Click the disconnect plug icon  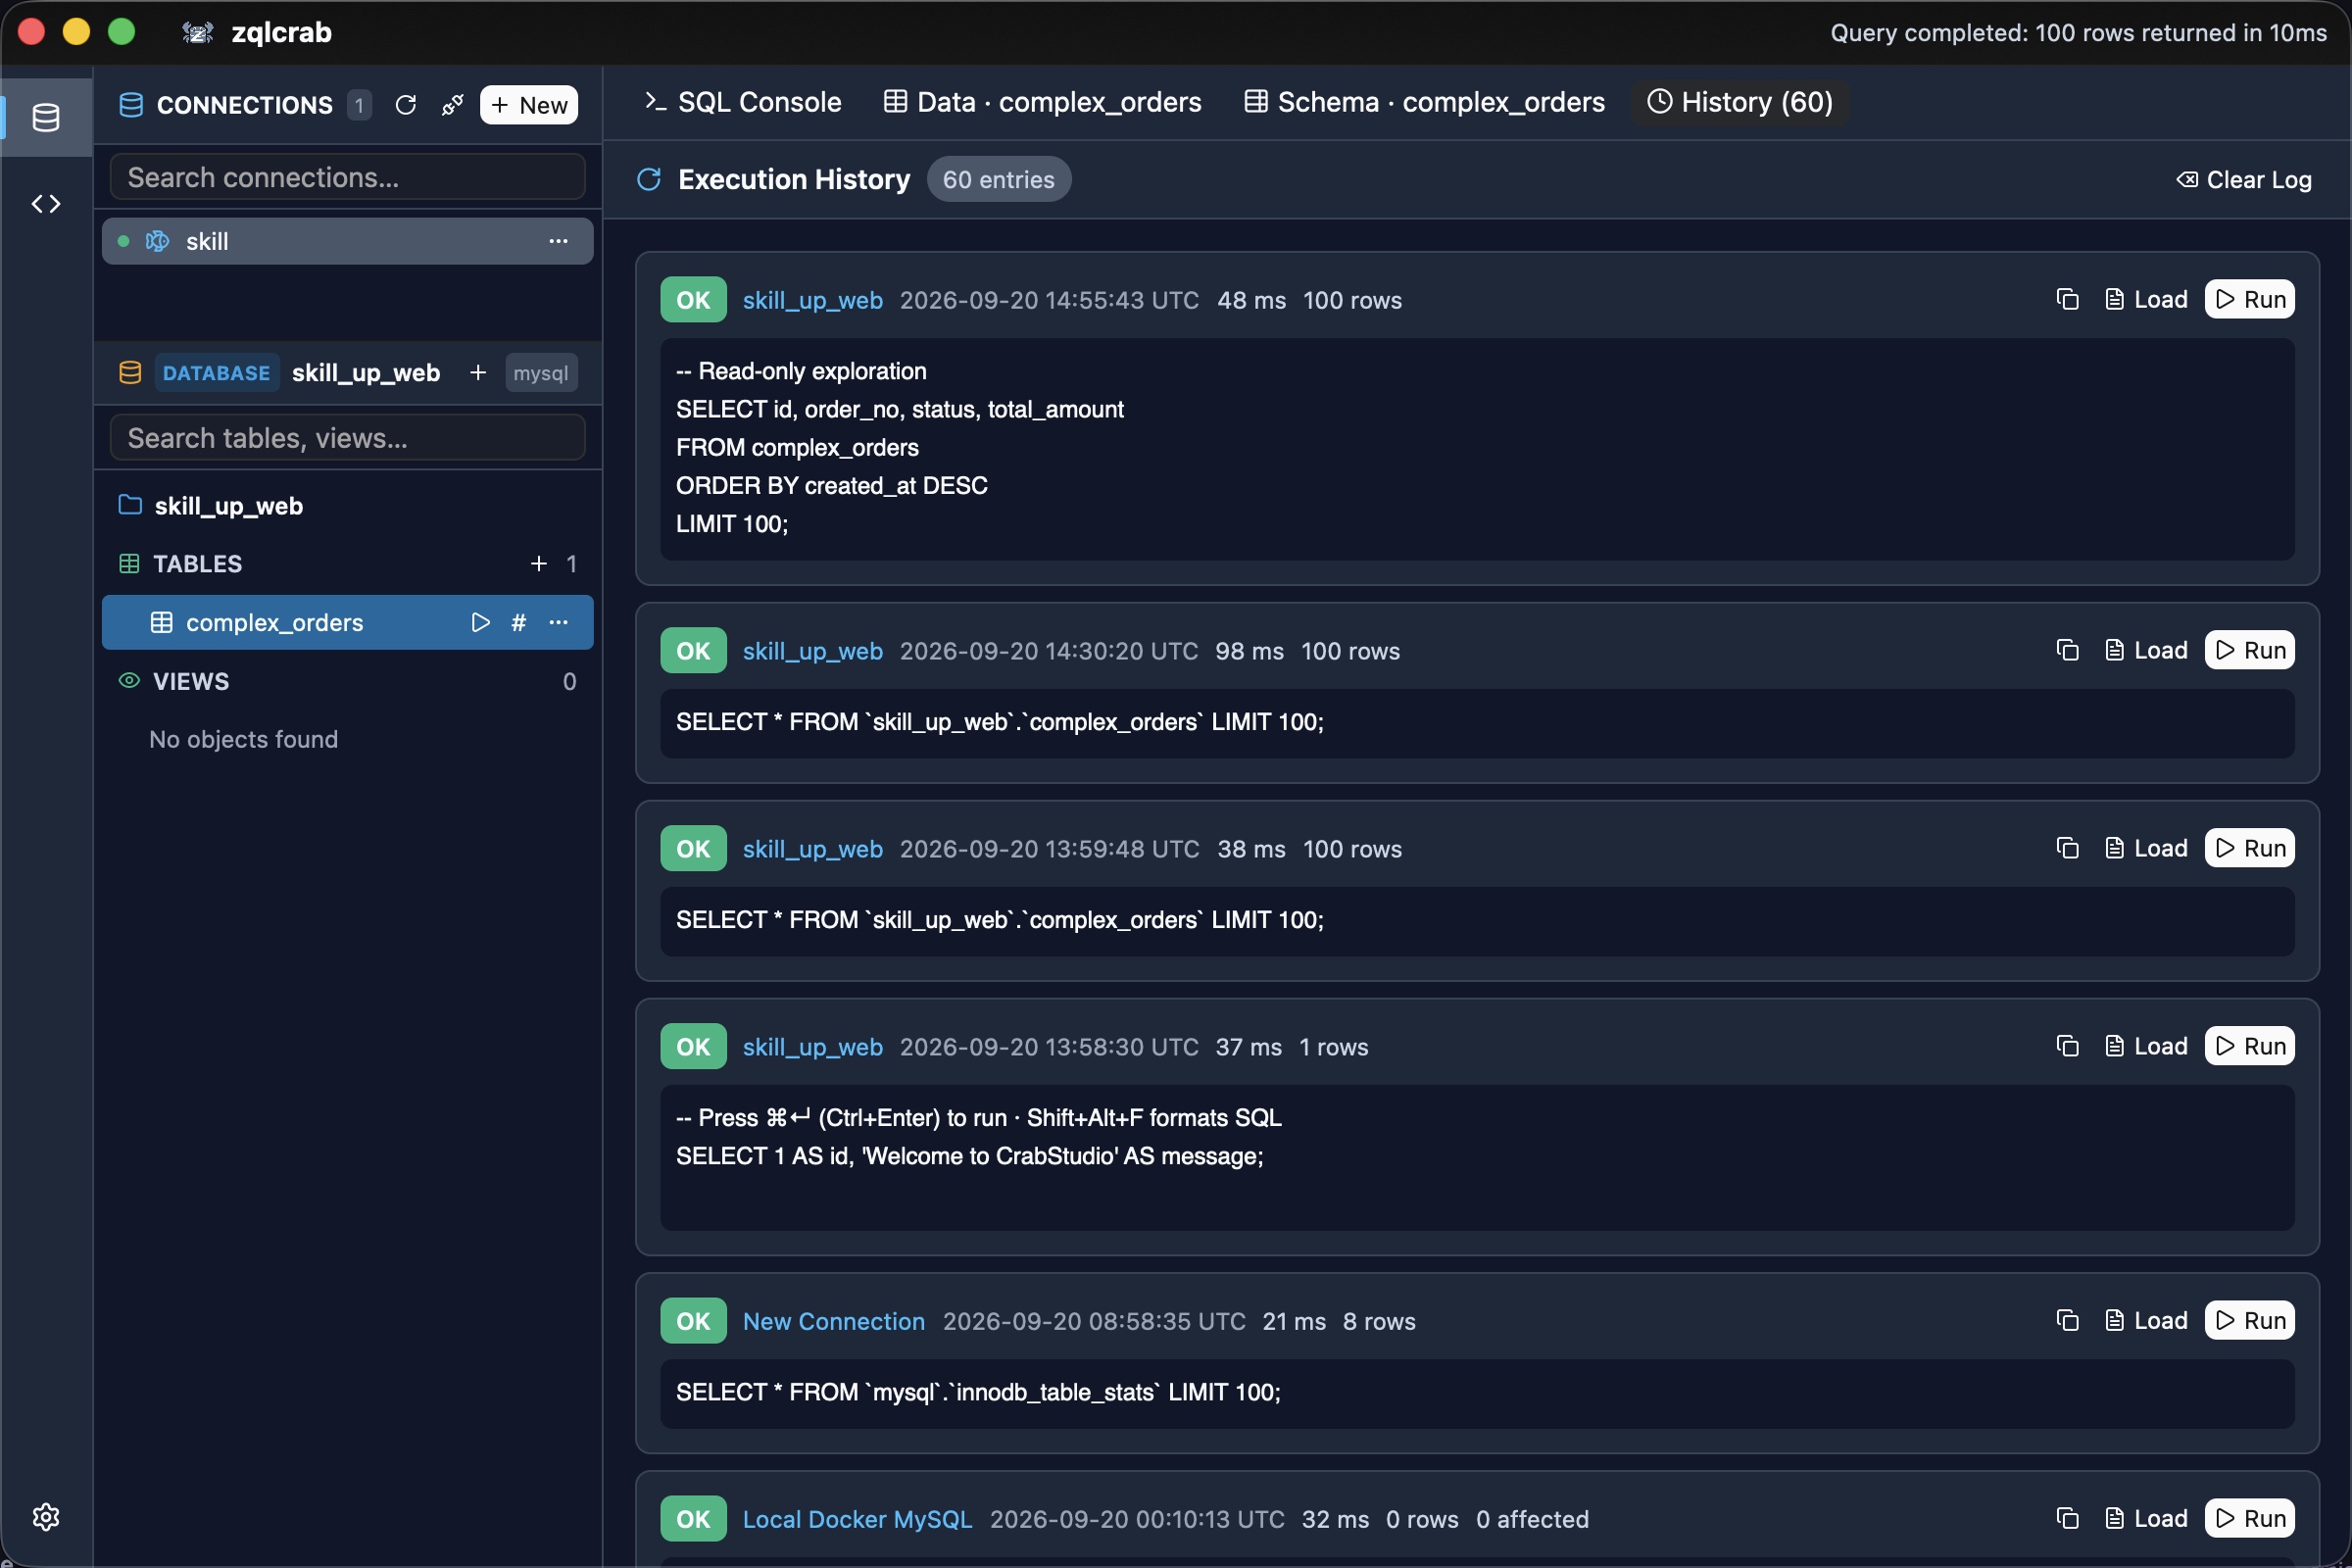(452, 105)
